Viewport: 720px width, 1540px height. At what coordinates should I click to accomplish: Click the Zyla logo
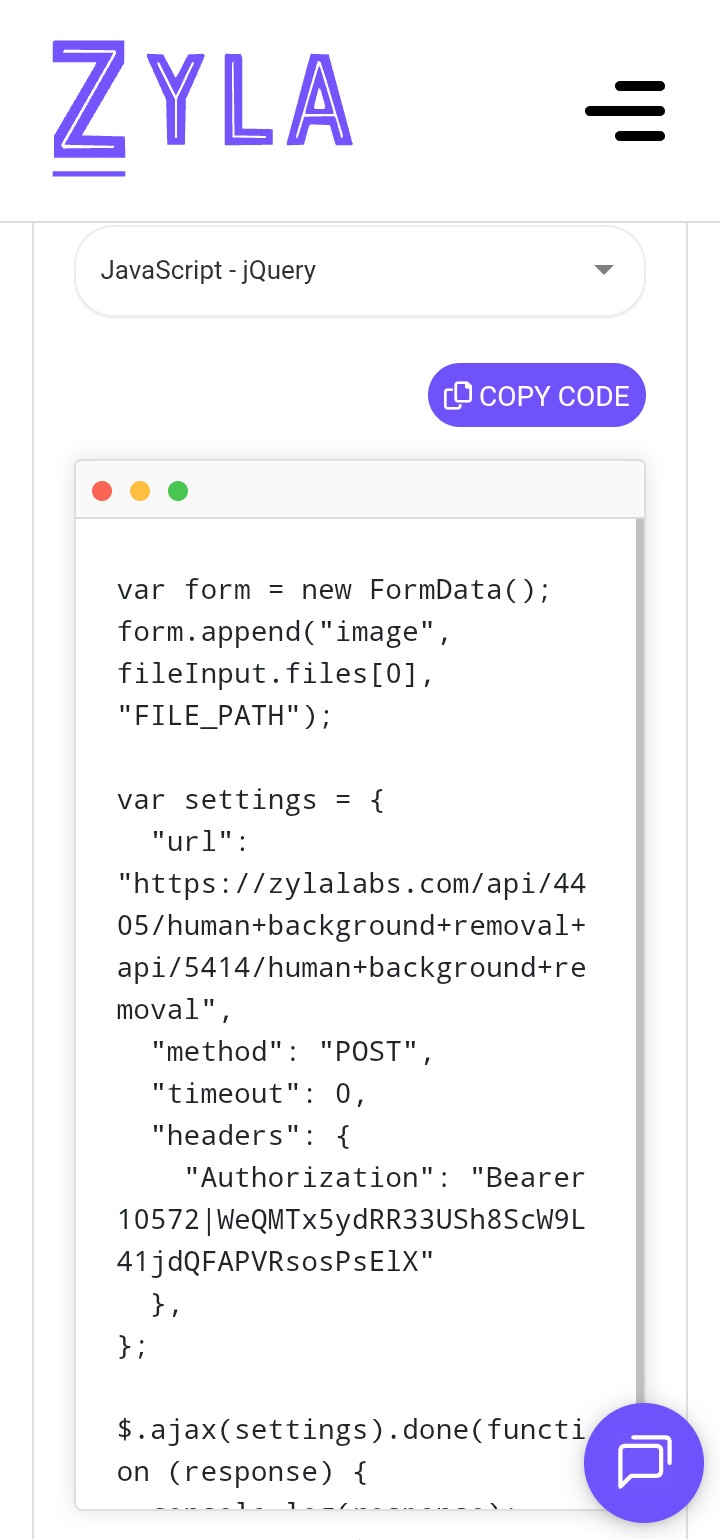(202, 108)
